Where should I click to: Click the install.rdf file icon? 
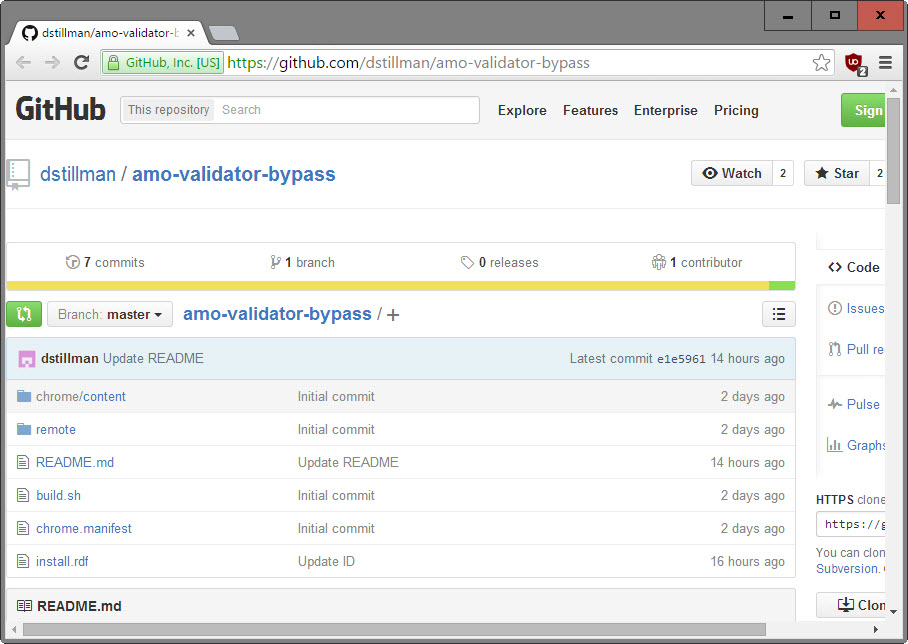point(23,561)
